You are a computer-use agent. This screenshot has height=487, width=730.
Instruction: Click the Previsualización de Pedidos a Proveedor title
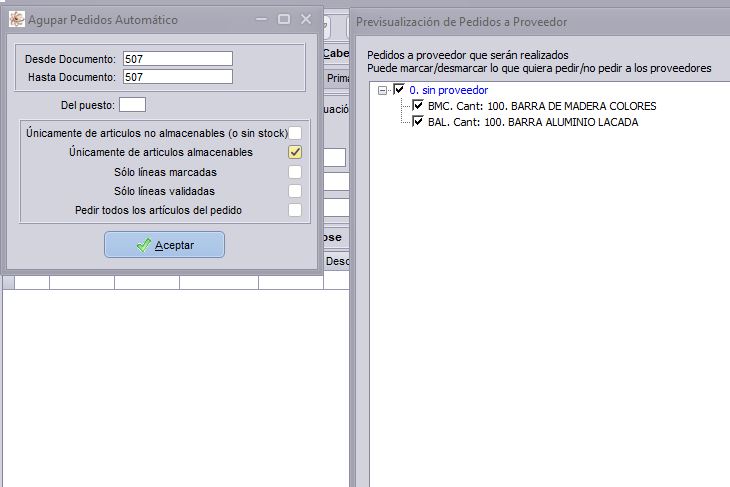pos(461,22)
